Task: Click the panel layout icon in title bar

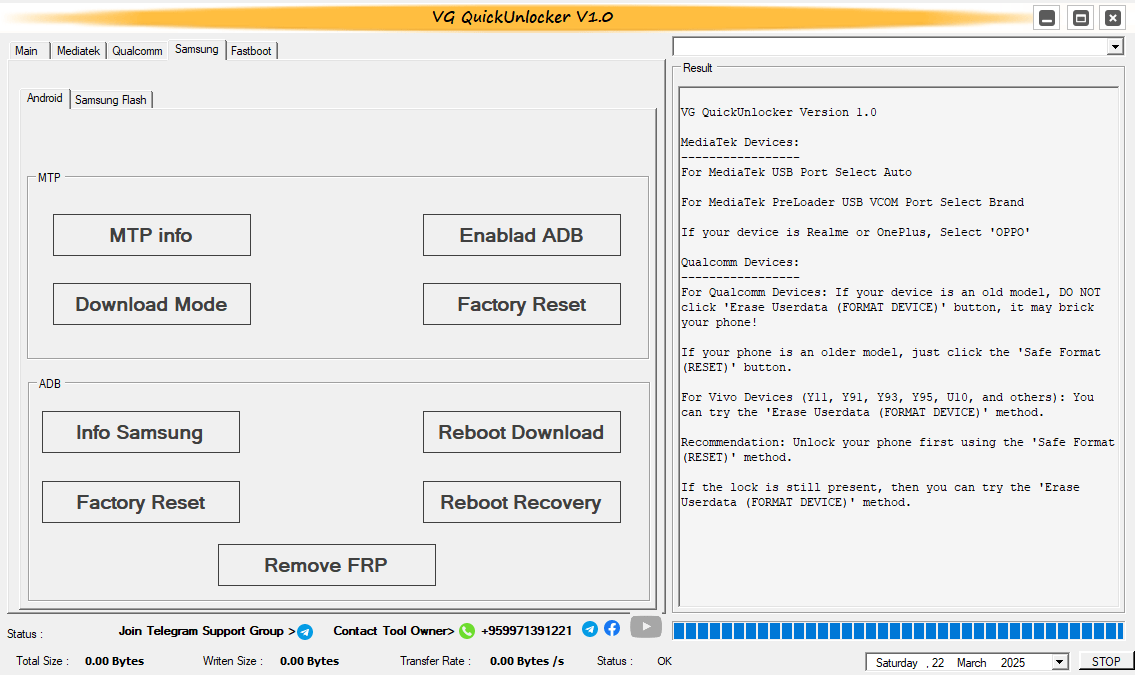Action: click(x=1046, y=17)
